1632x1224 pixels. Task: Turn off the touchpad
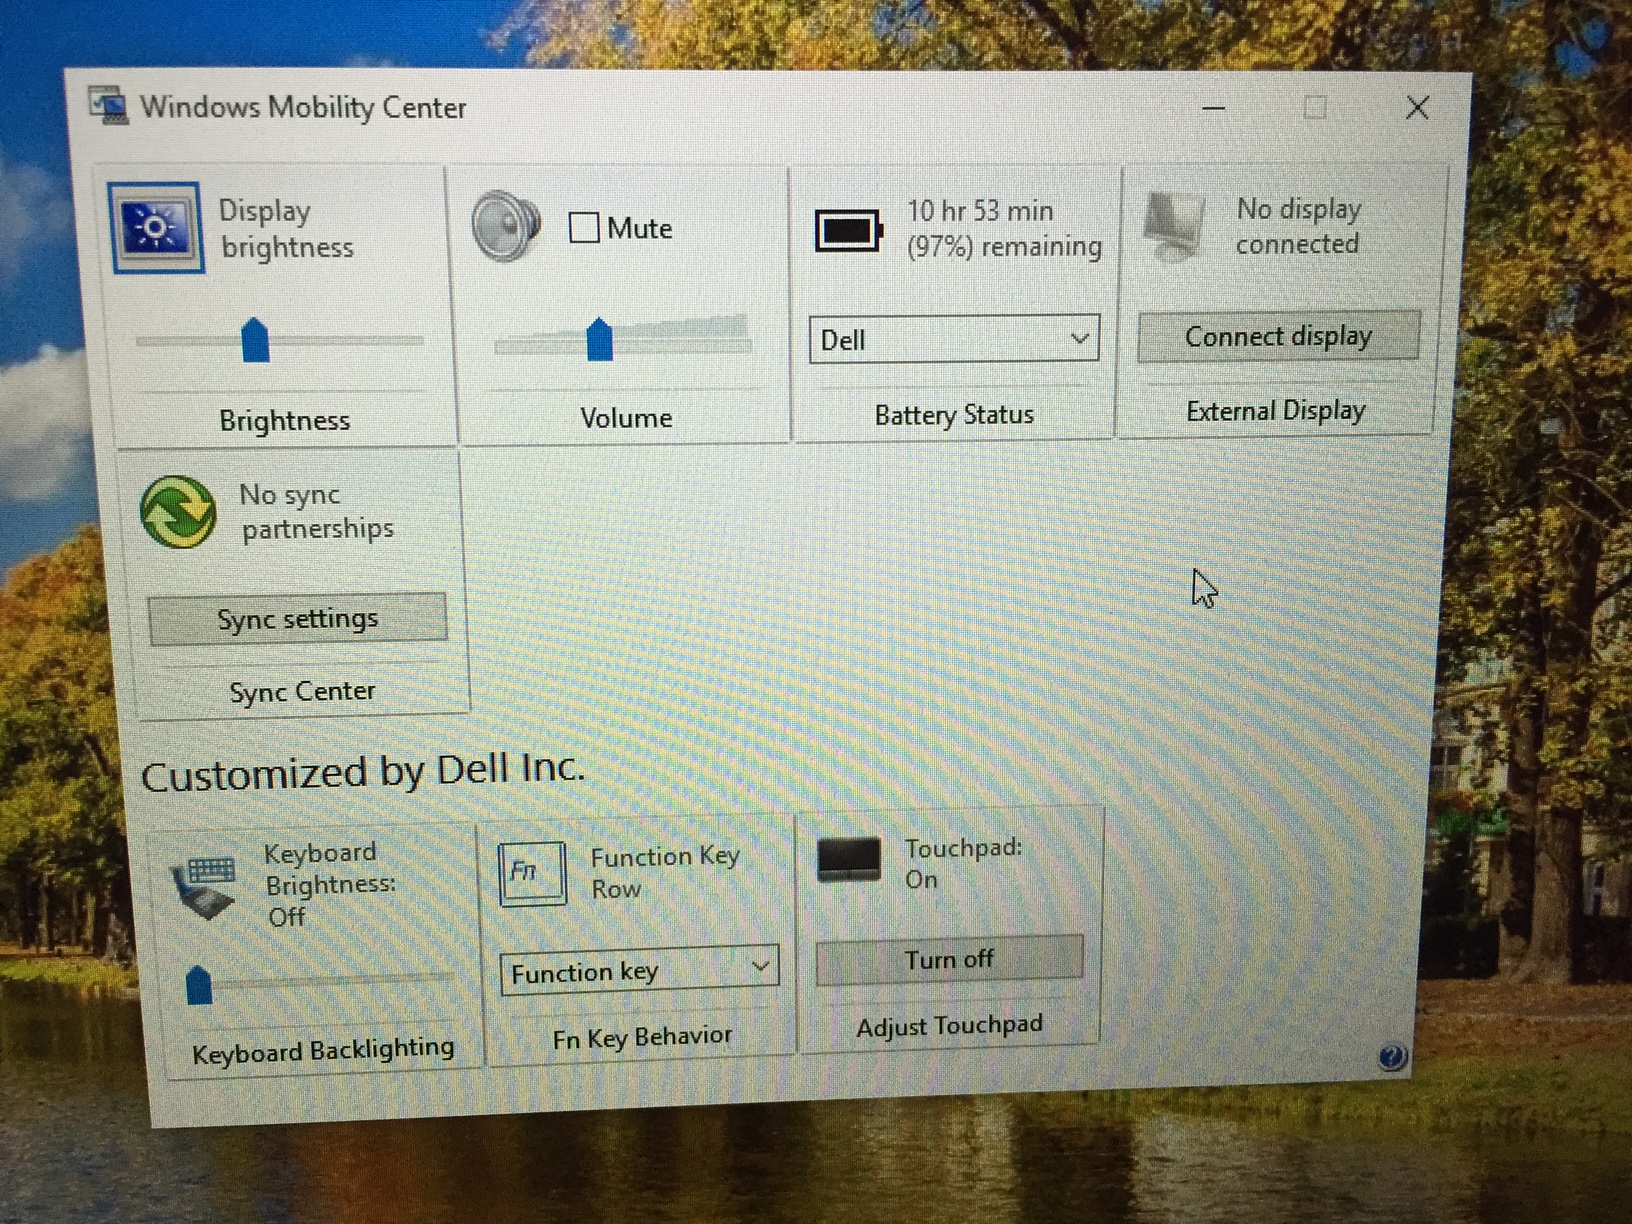point(949,960)
